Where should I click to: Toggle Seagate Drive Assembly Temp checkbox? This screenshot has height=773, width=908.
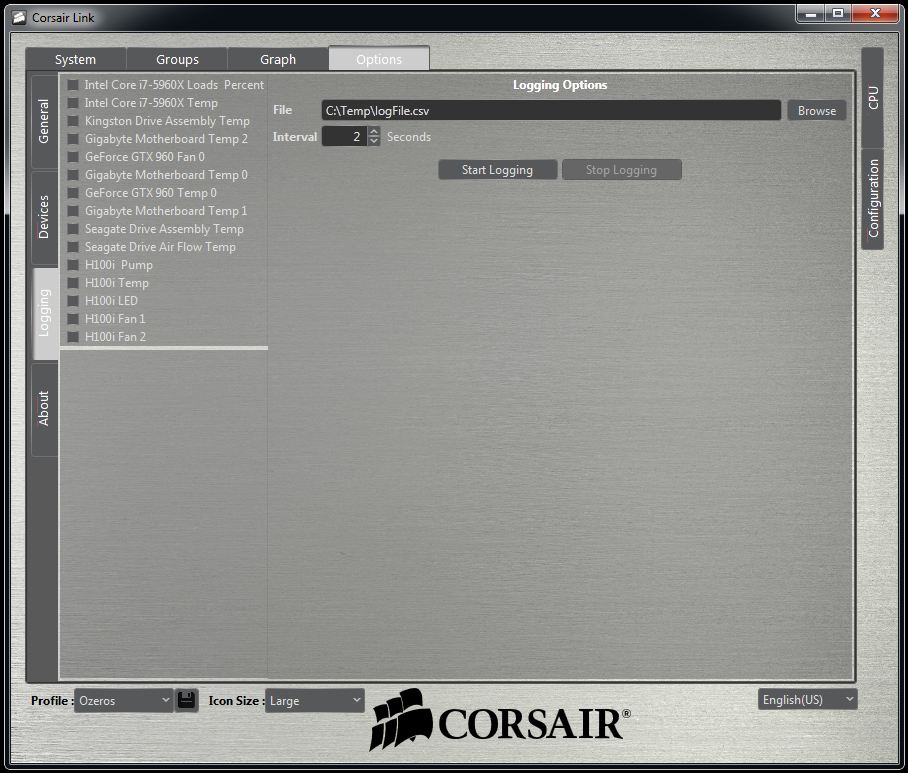point(73,229)
